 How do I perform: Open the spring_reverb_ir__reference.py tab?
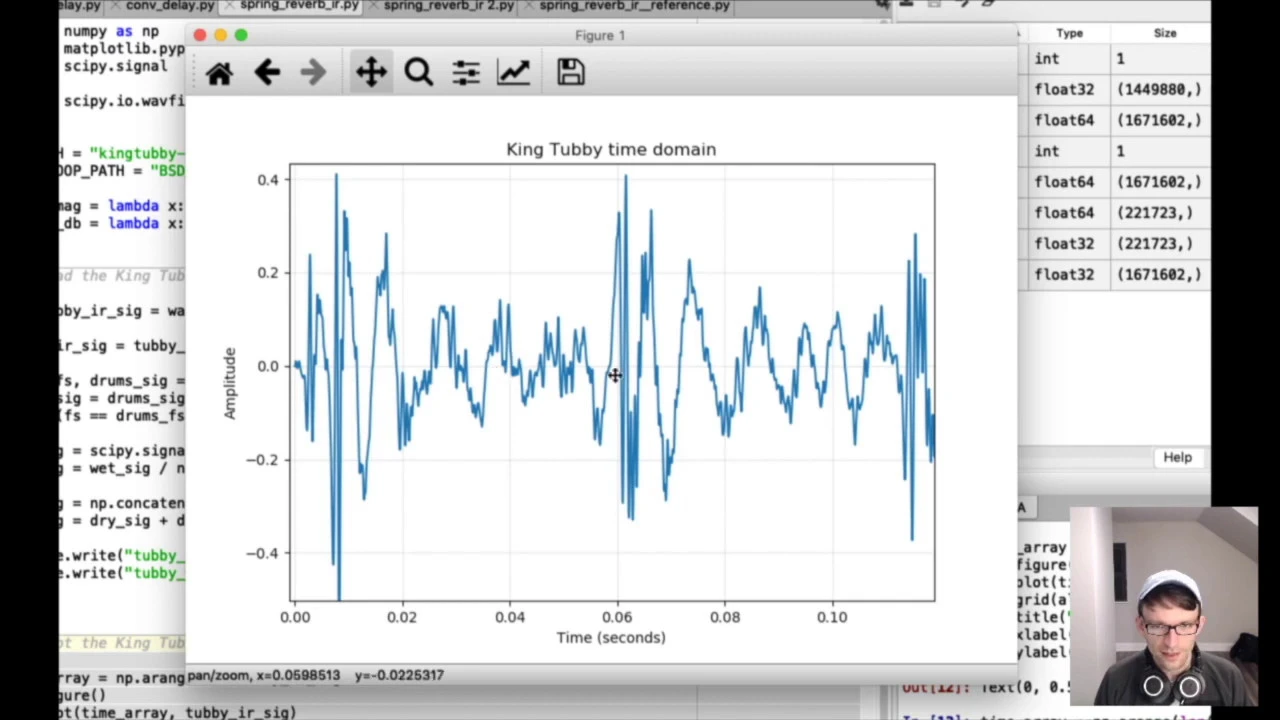tap(634, 6)
